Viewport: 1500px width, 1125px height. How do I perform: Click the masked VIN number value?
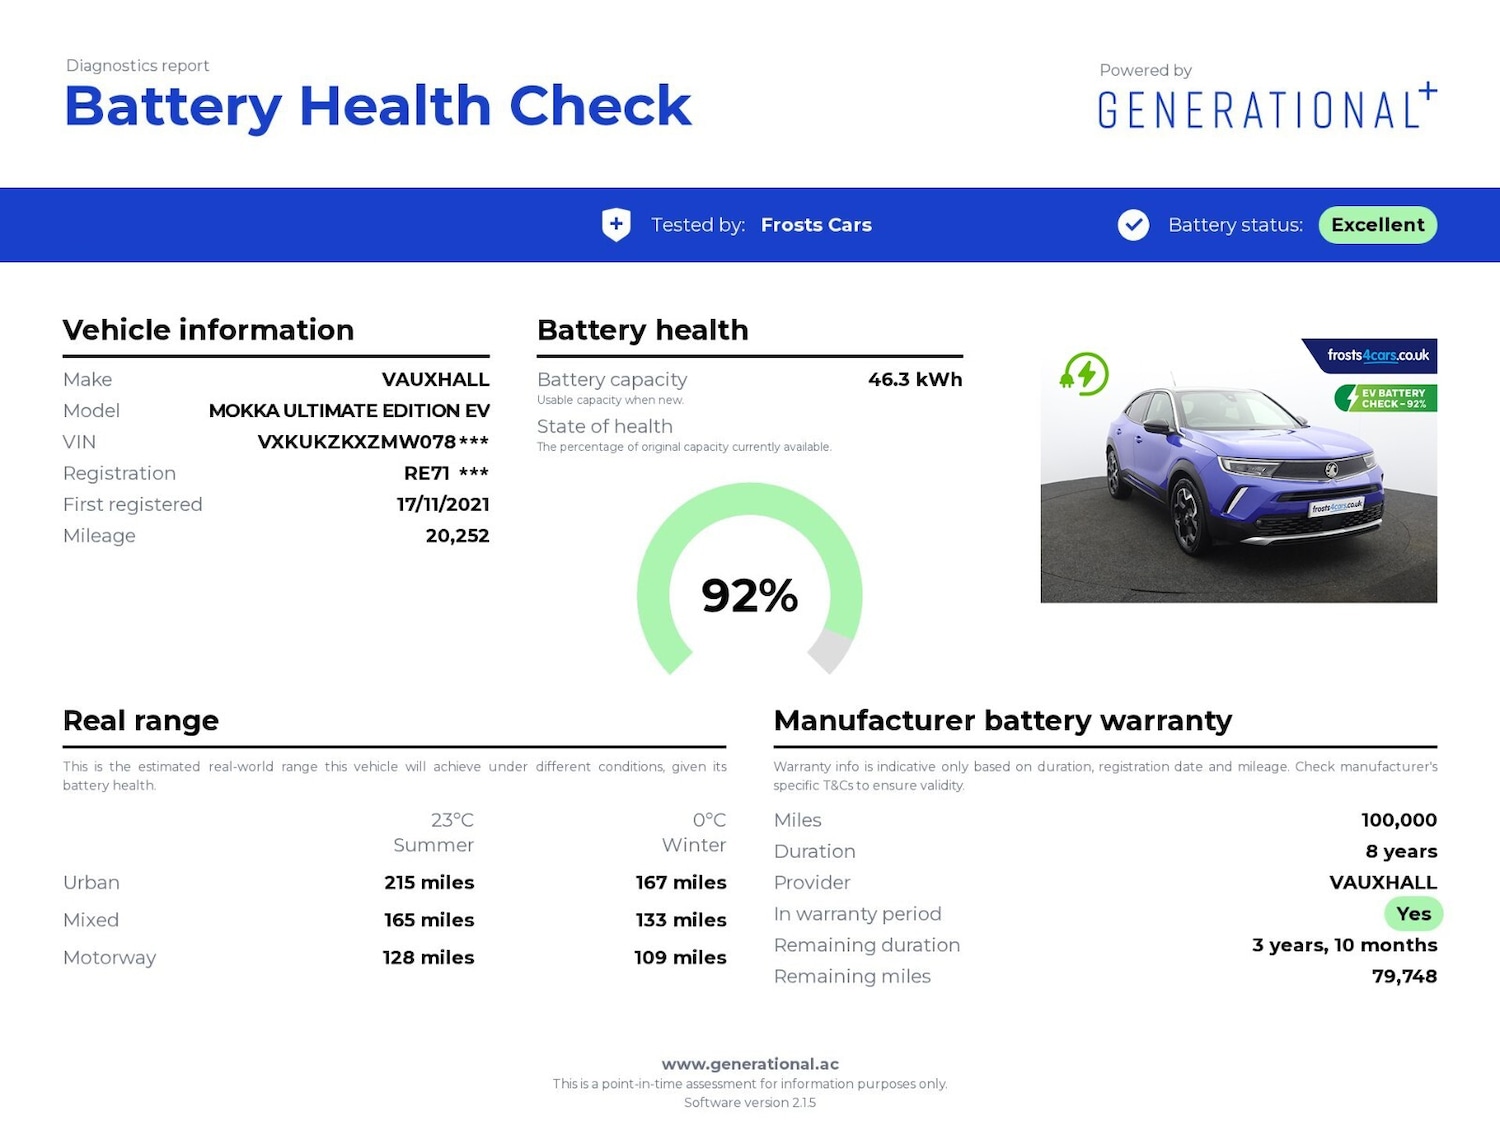point(372,442)
